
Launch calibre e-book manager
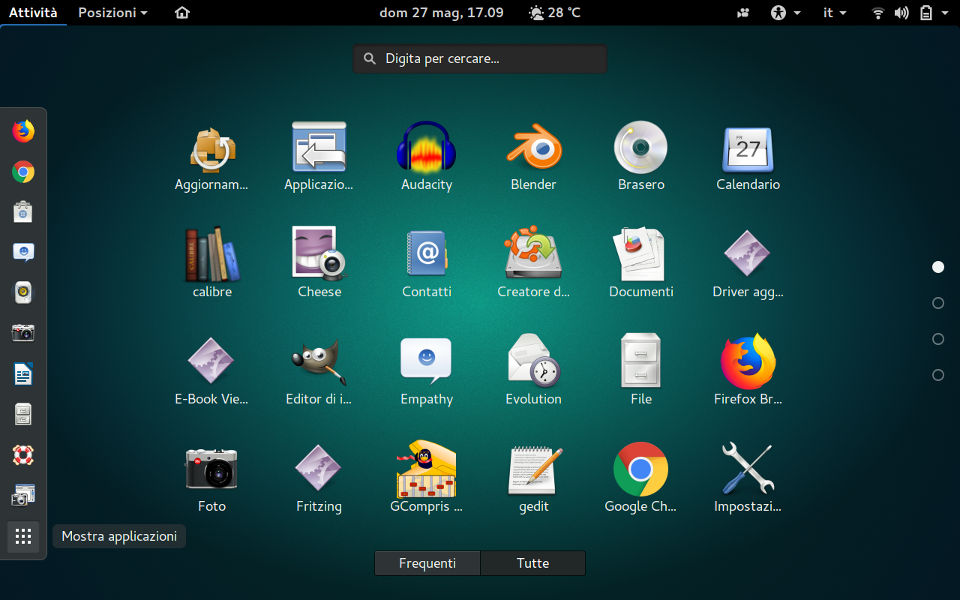(212, 265)
